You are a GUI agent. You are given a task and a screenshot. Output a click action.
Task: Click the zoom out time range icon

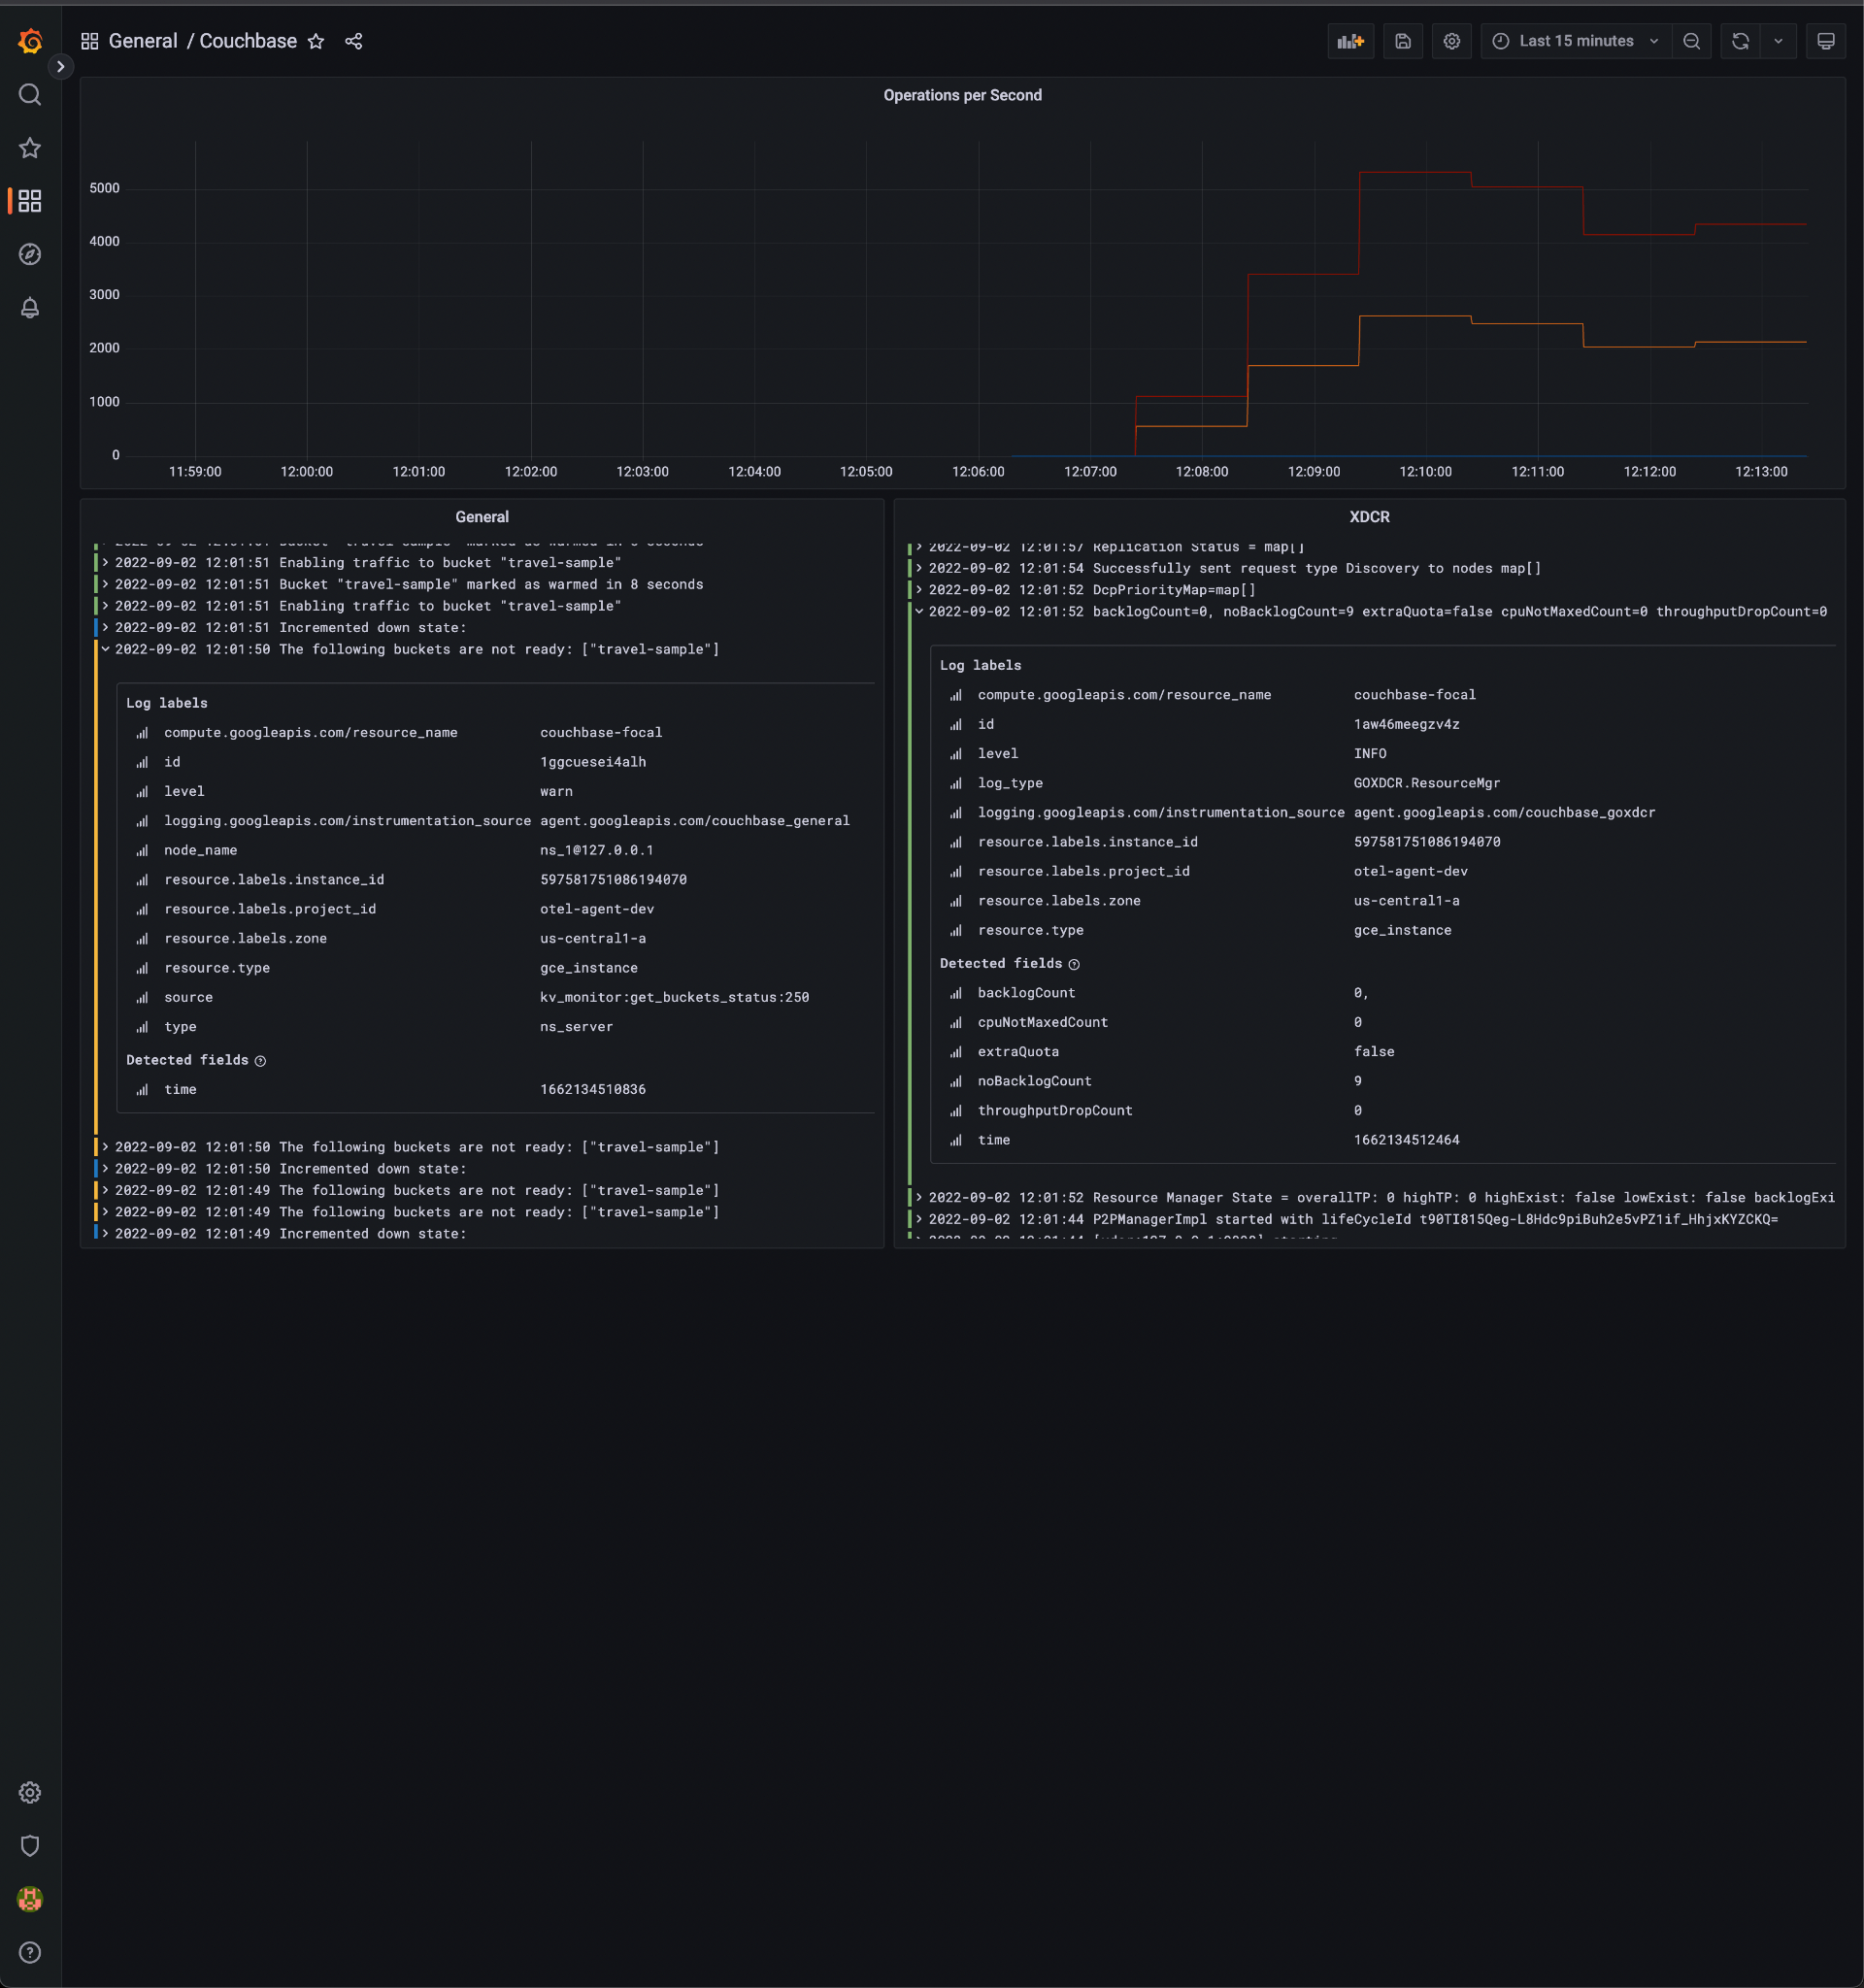(x=1691, y=41)
